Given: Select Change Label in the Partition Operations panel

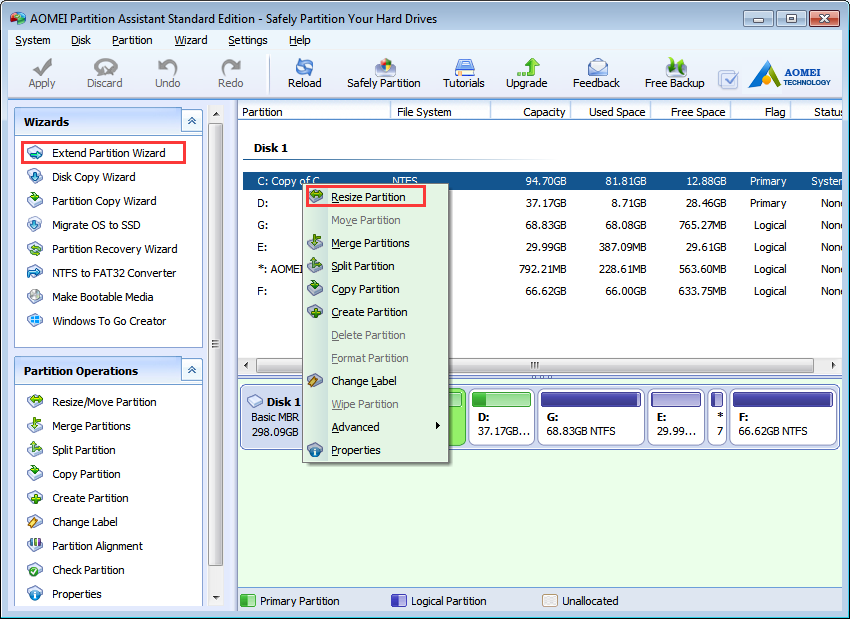Looking at the screenshot, I should click(72, 522).
